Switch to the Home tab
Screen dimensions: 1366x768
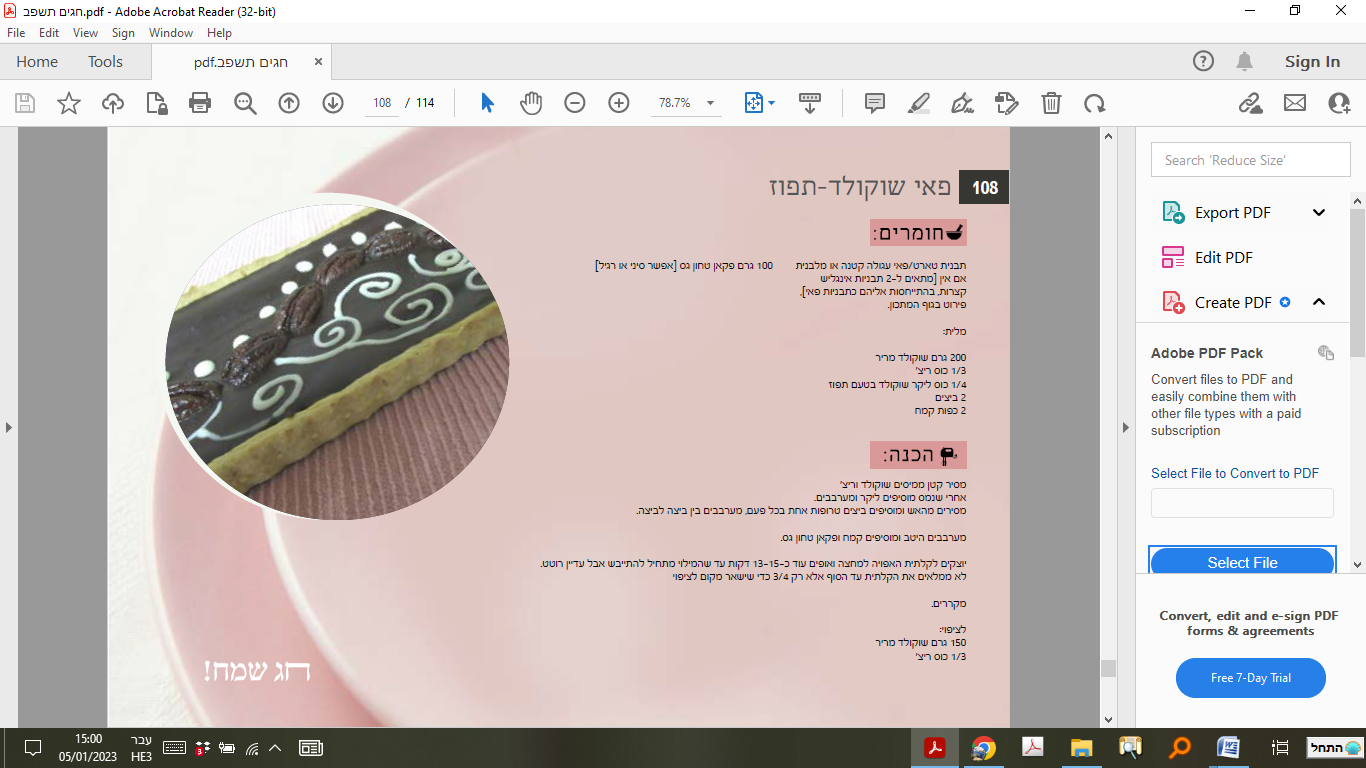pos(37,62)
